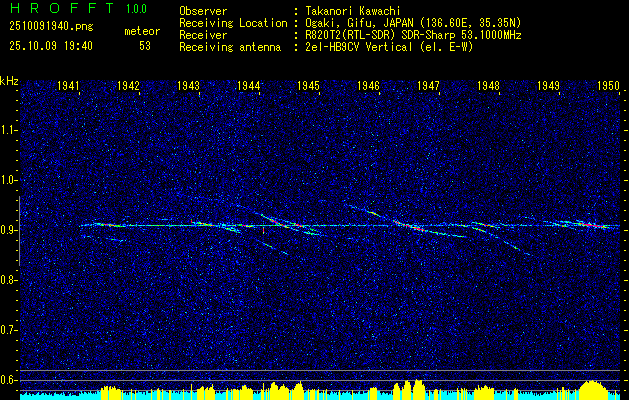Click the meteor count 53
The height and width of the screenshot is (400, 629).
[145, 46]
